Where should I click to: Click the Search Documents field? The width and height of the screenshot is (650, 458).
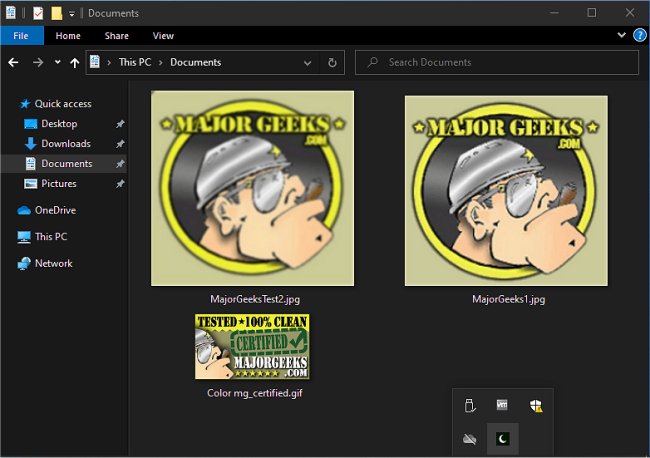[497, 63]
